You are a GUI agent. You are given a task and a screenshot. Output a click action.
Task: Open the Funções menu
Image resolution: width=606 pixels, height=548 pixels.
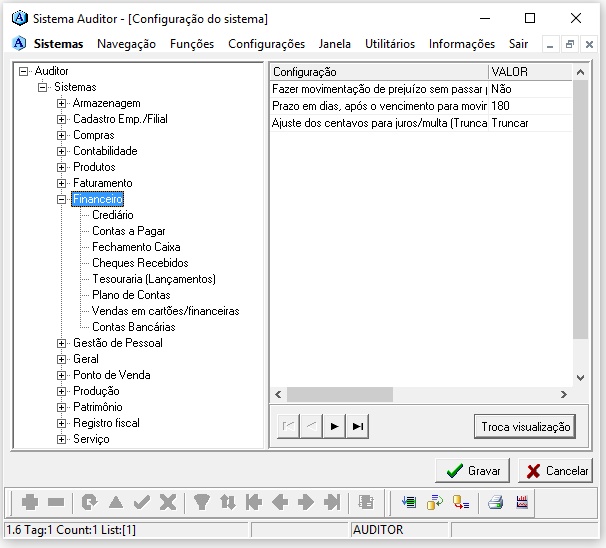click(x=192, y=44)
